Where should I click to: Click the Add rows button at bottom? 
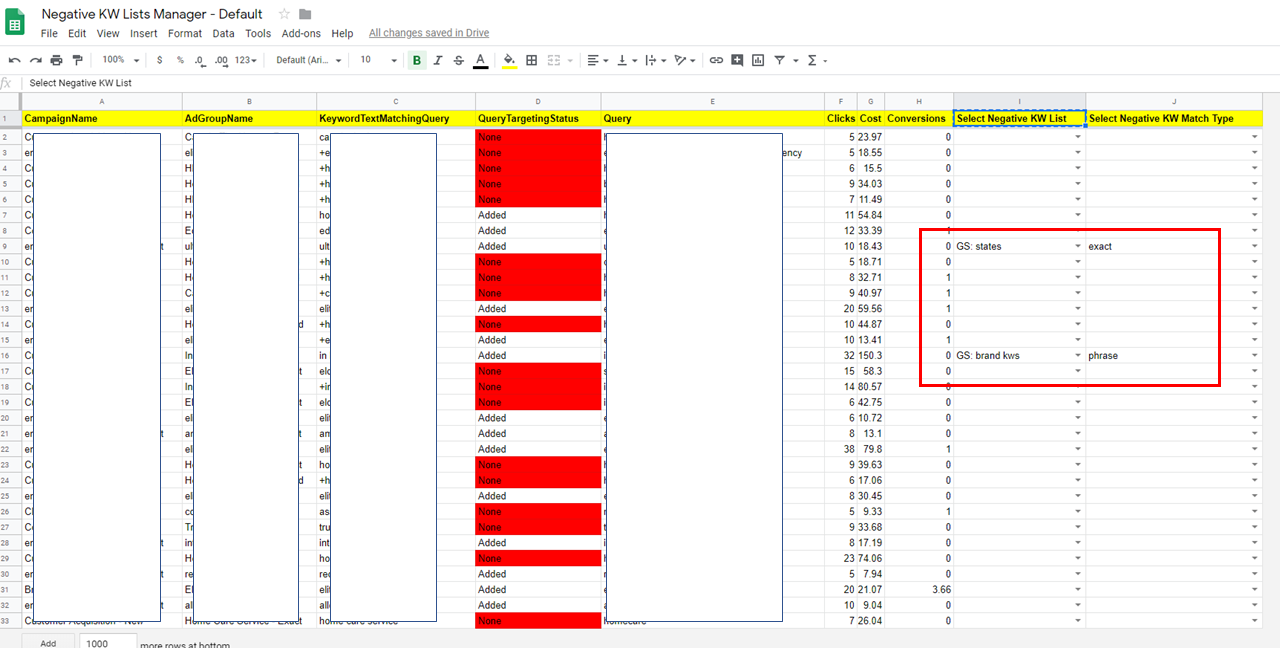point(48,643)
